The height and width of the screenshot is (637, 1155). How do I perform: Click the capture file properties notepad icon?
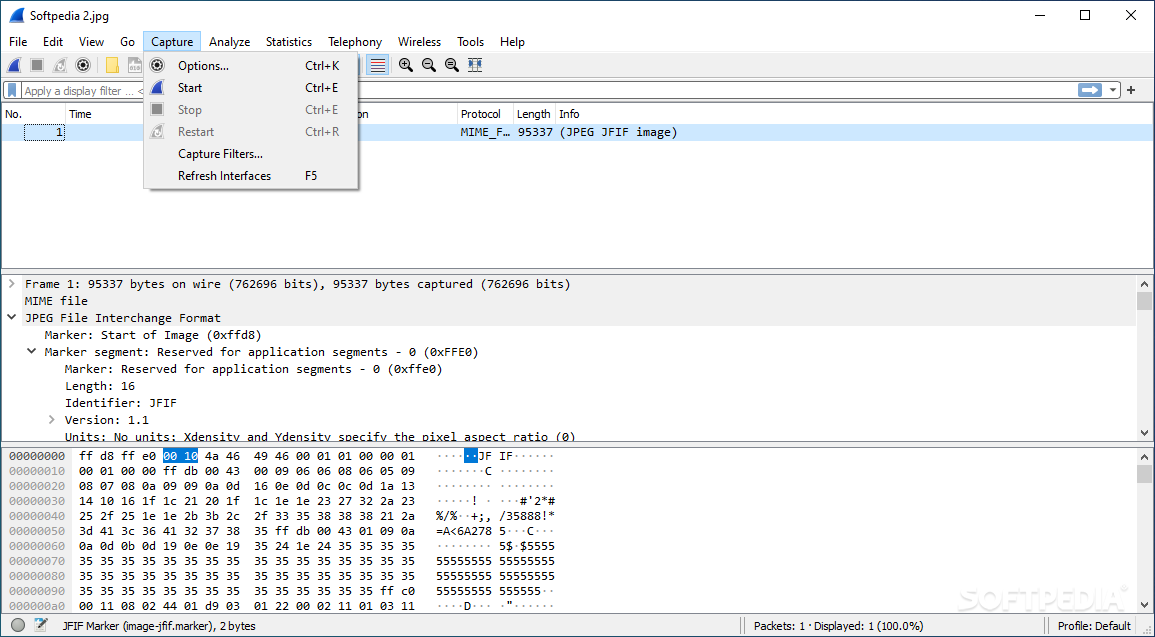pyautogui.click(x=41, y=626)
